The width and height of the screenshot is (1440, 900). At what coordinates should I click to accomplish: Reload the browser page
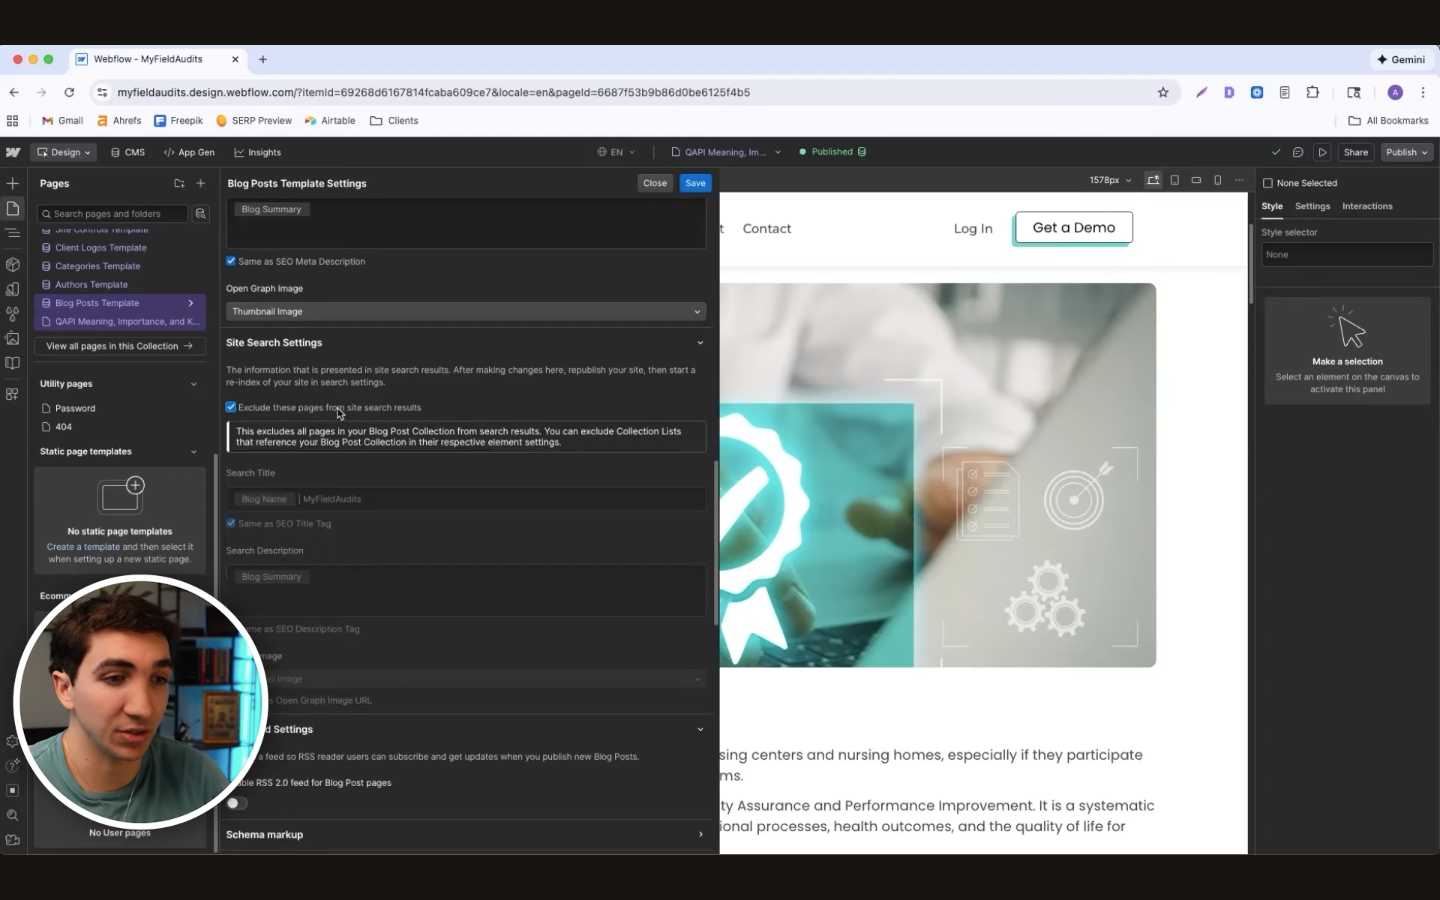tap(69, 92)
